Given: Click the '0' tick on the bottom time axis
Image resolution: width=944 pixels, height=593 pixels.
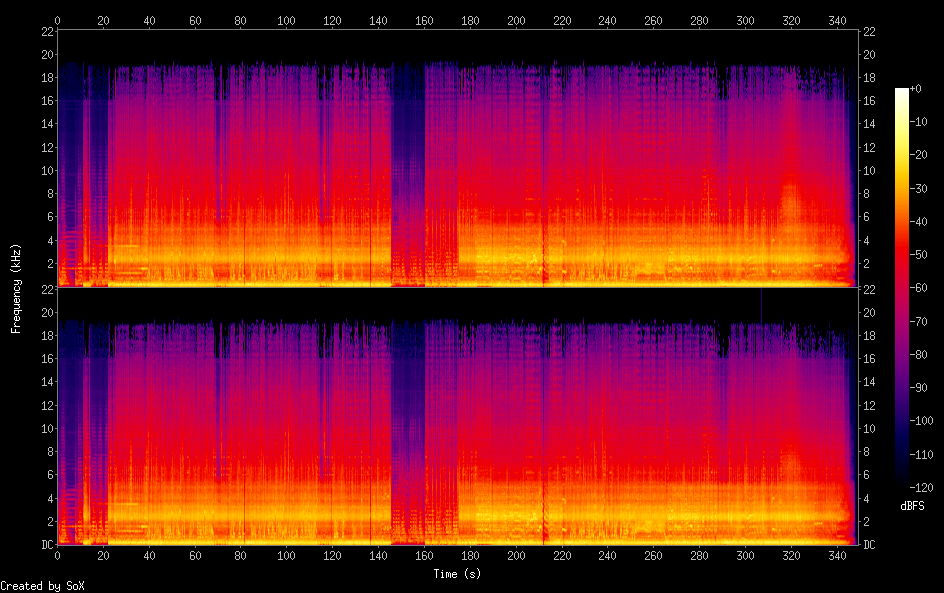Looking at the screenshot, I should [58, 555].
